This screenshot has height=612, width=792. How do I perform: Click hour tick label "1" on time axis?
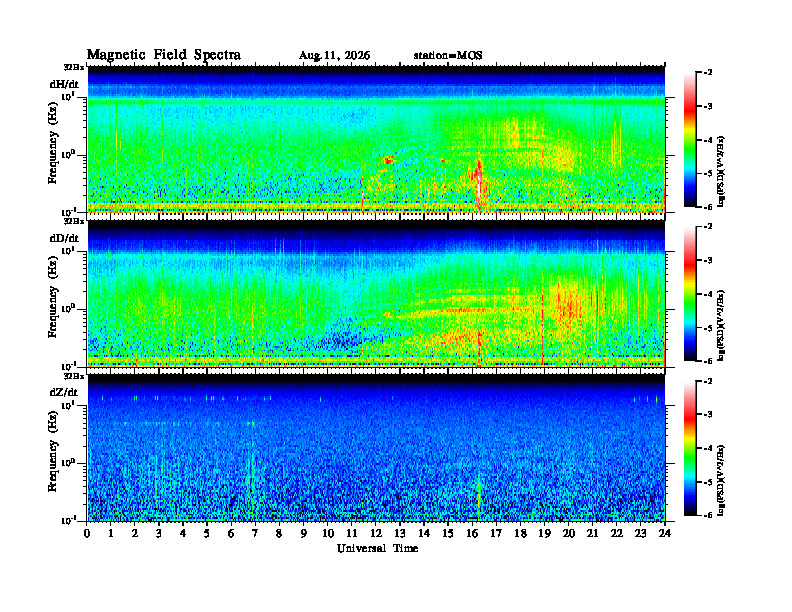(111, 534)
